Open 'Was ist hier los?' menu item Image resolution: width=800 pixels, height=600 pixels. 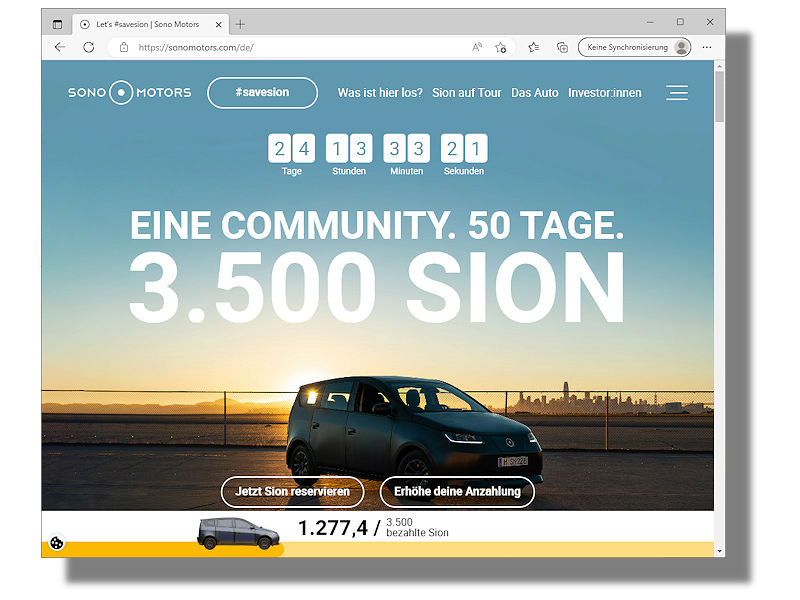click(x=380, y=93)
